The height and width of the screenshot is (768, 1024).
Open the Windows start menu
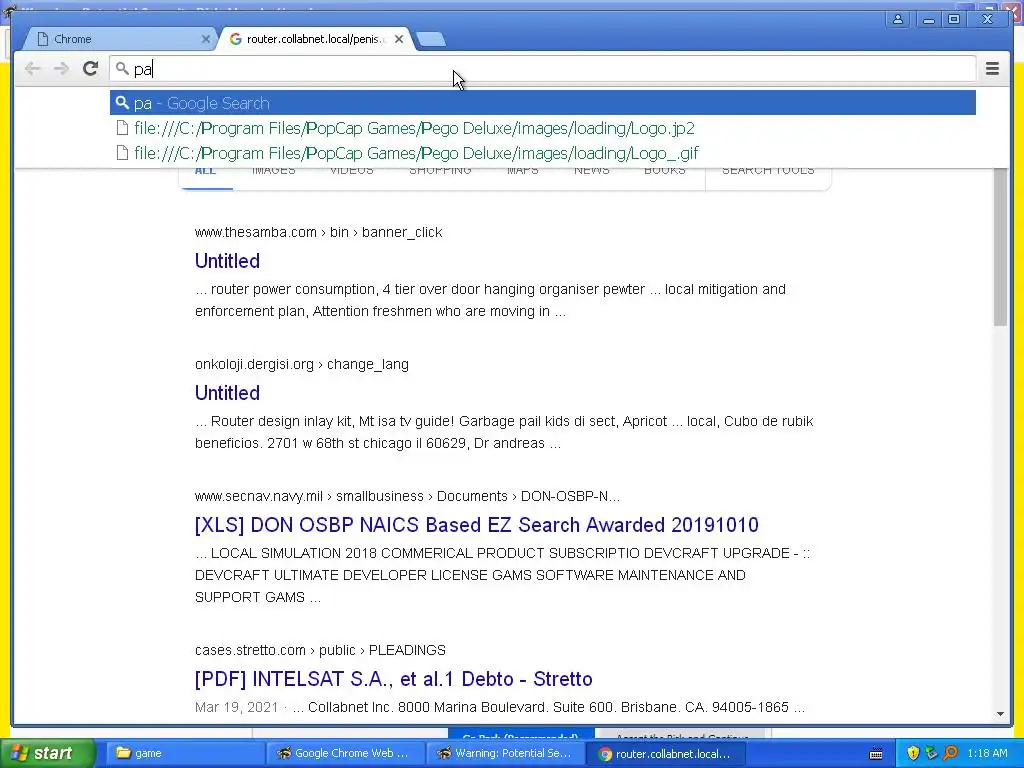tap(46, 753)
